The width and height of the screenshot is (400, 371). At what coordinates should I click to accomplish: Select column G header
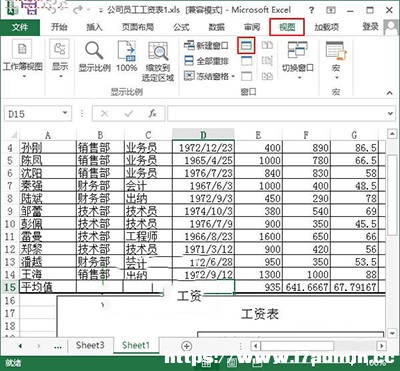coord(354,135)
